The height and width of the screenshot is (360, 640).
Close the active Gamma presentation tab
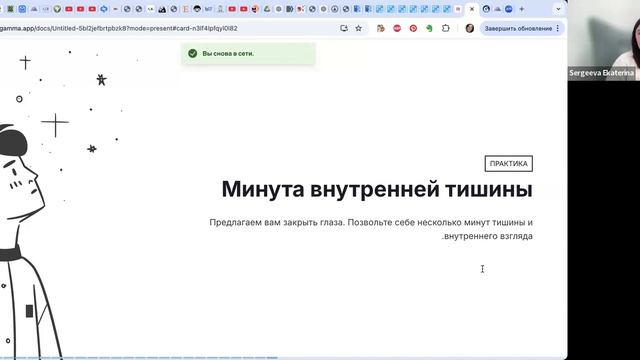pyautogui.click(x=472, y=9)
